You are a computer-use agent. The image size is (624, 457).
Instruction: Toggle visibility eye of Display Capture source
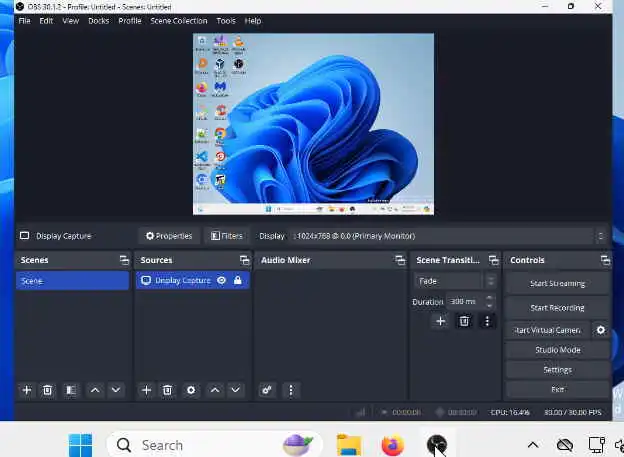coord(222,280)
